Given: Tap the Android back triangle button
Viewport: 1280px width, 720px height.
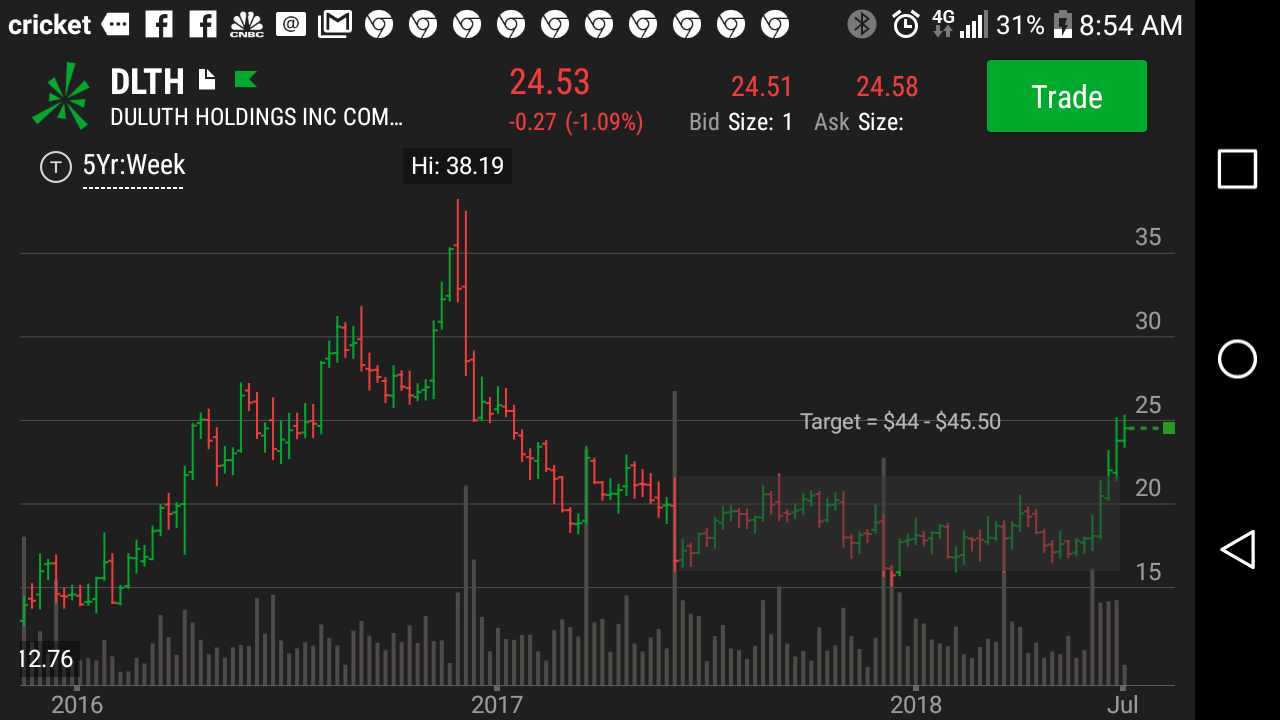Looking at the screenshot, I should (x=1237, y=550).
